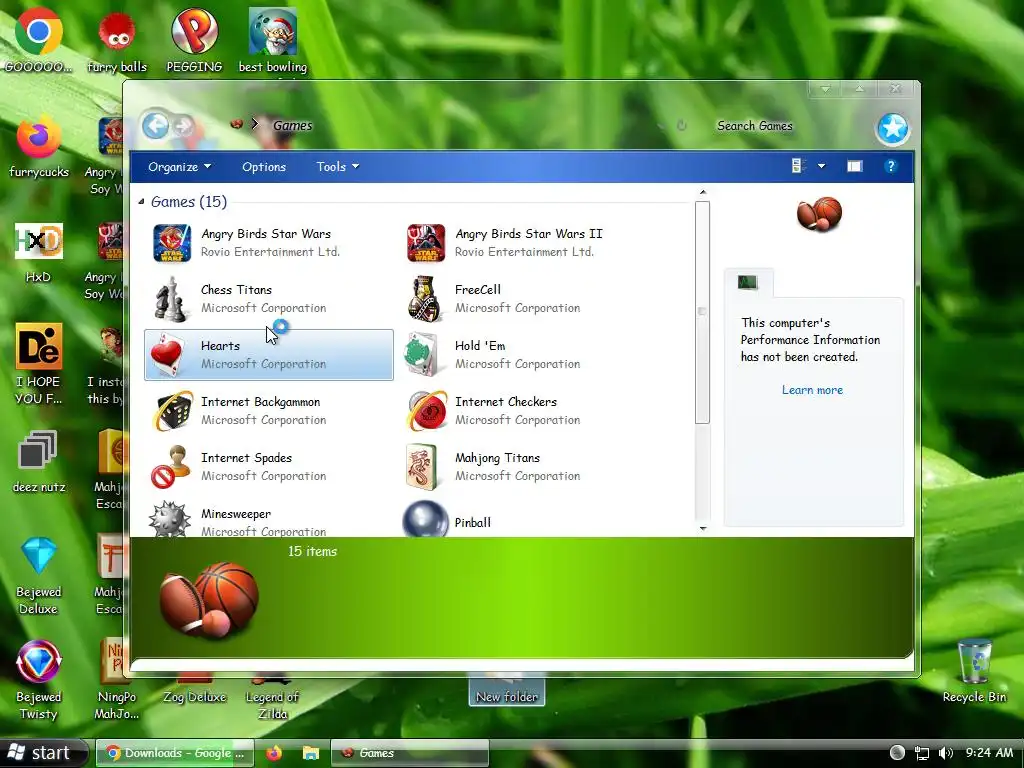
Task: Click the scroll down arrow in games list
Action: point(703,528)
